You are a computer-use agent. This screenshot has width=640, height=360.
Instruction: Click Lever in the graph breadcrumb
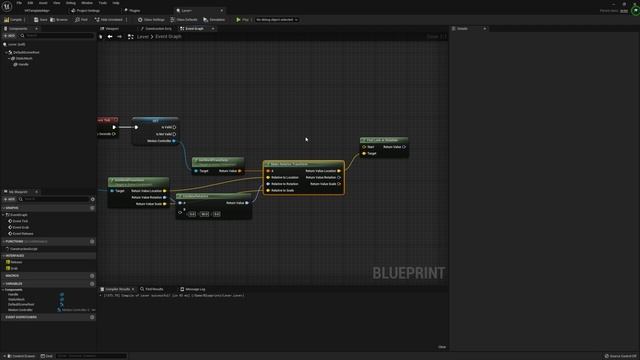[142, 37]
